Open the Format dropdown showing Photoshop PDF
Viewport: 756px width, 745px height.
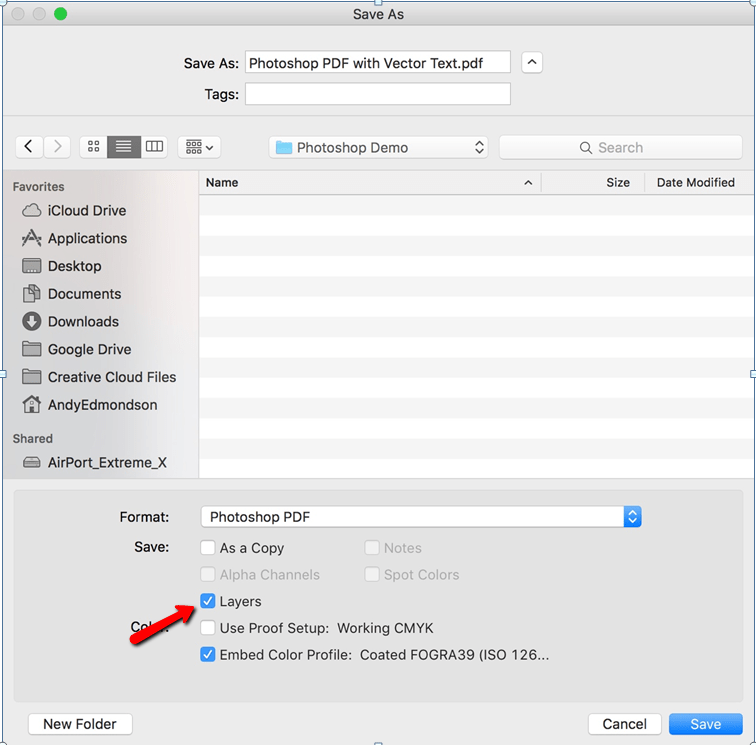[x=421, y=516]
